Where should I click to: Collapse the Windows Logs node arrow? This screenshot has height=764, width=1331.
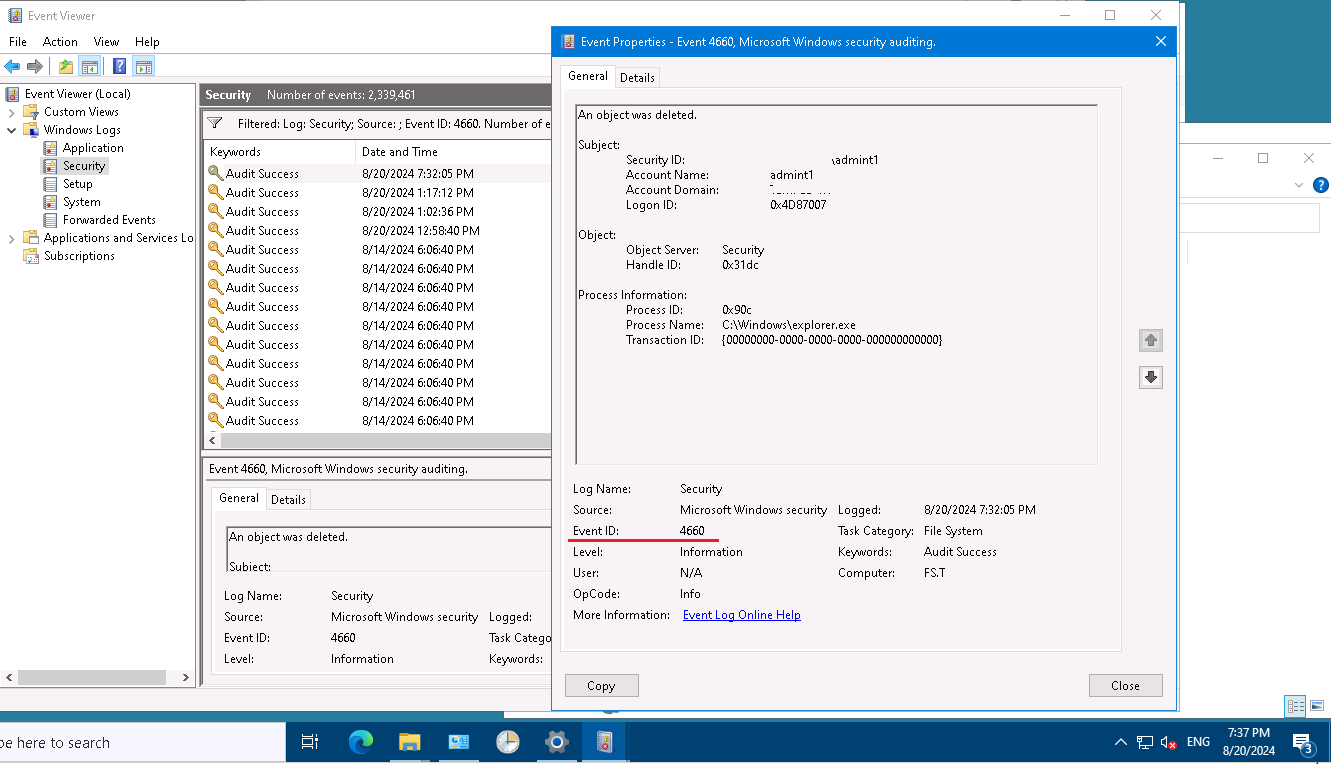(12, 130)
